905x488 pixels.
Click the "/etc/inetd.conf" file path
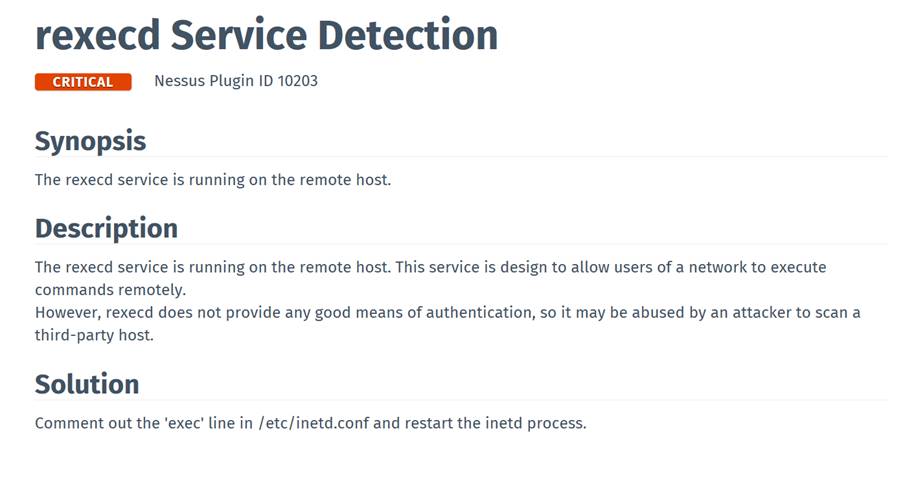pyautogui.click(x=315, y=423)
